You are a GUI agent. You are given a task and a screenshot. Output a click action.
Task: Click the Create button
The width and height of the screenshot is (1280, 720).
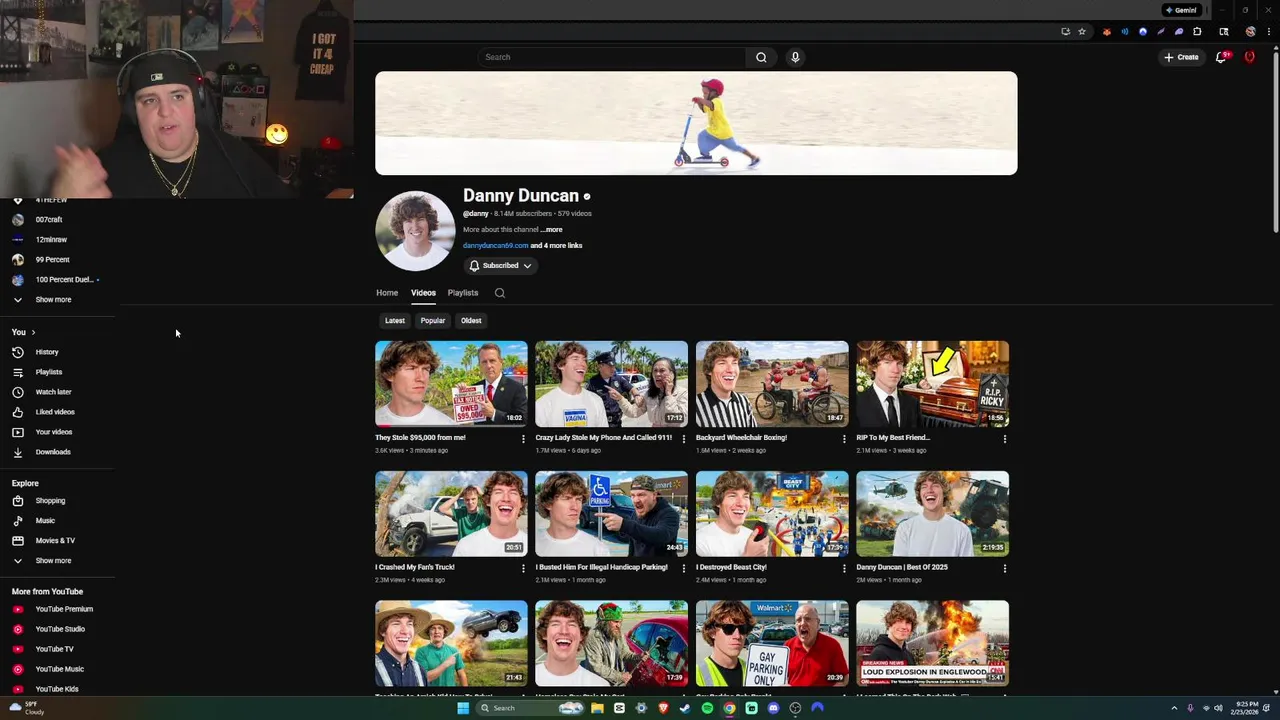pyautogui.click(x=1181, y=57)
